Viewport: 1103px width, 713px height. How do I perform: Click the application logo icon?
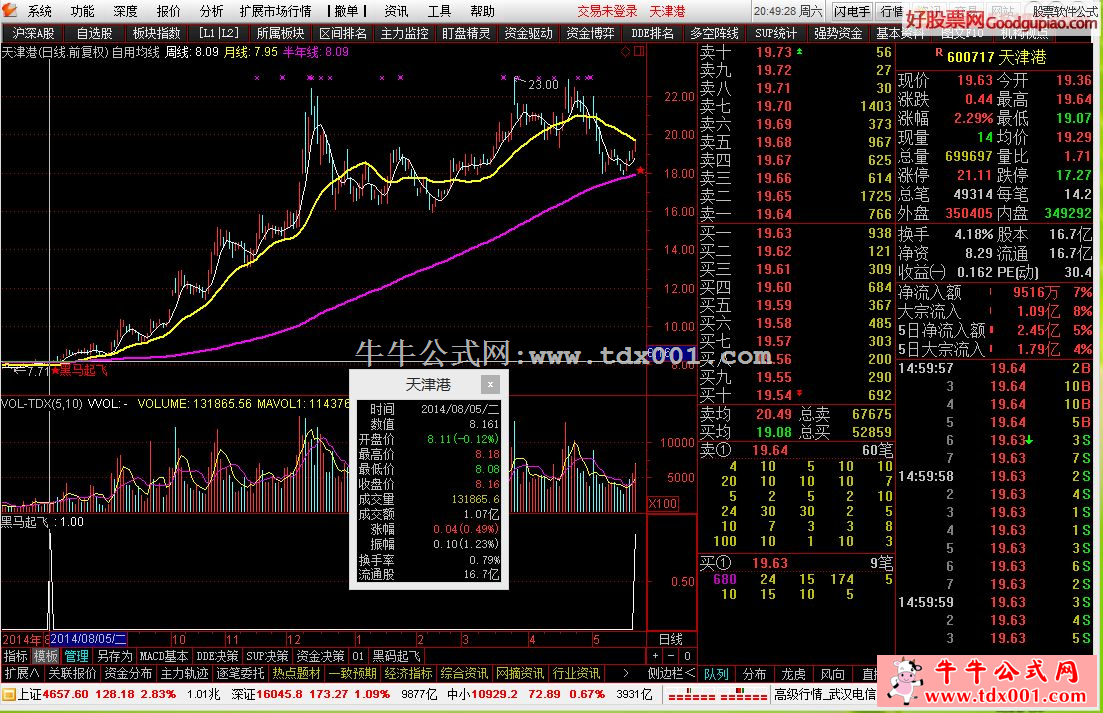pos(9,10)
